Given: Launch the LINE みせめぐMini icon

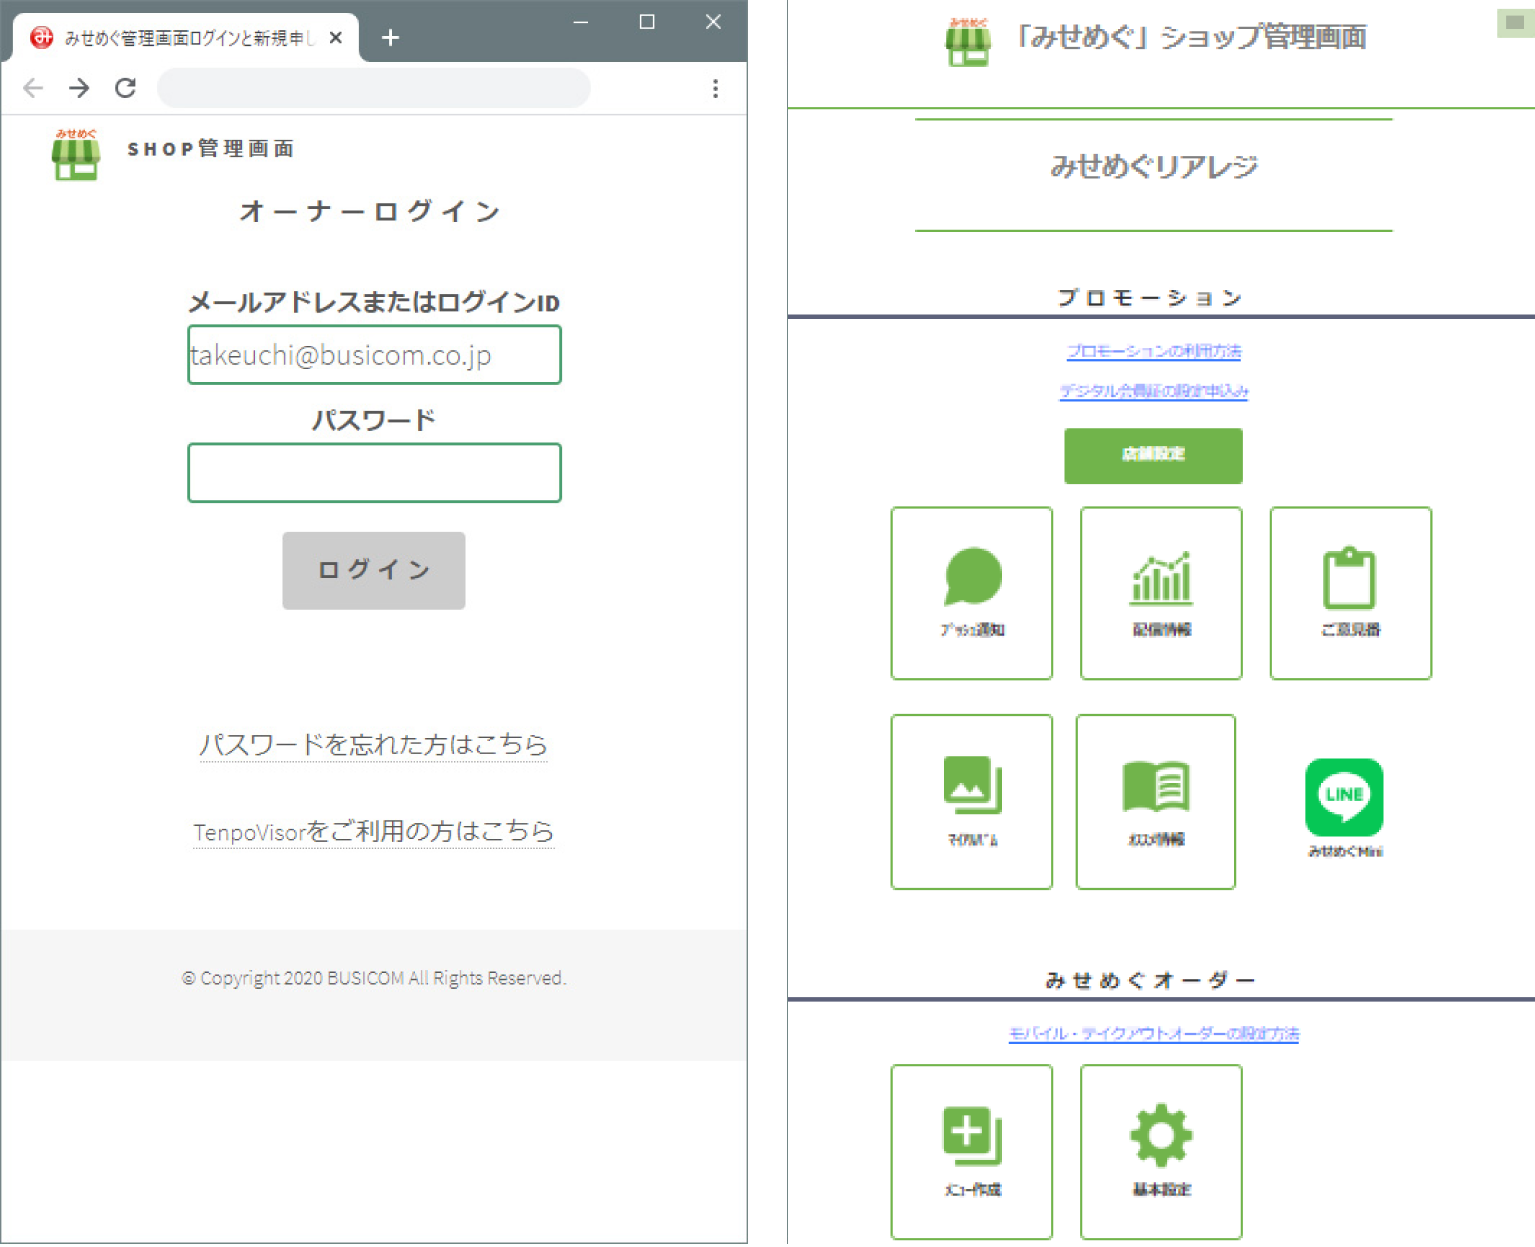Looking at the screenshot, I should (1344, 807).
